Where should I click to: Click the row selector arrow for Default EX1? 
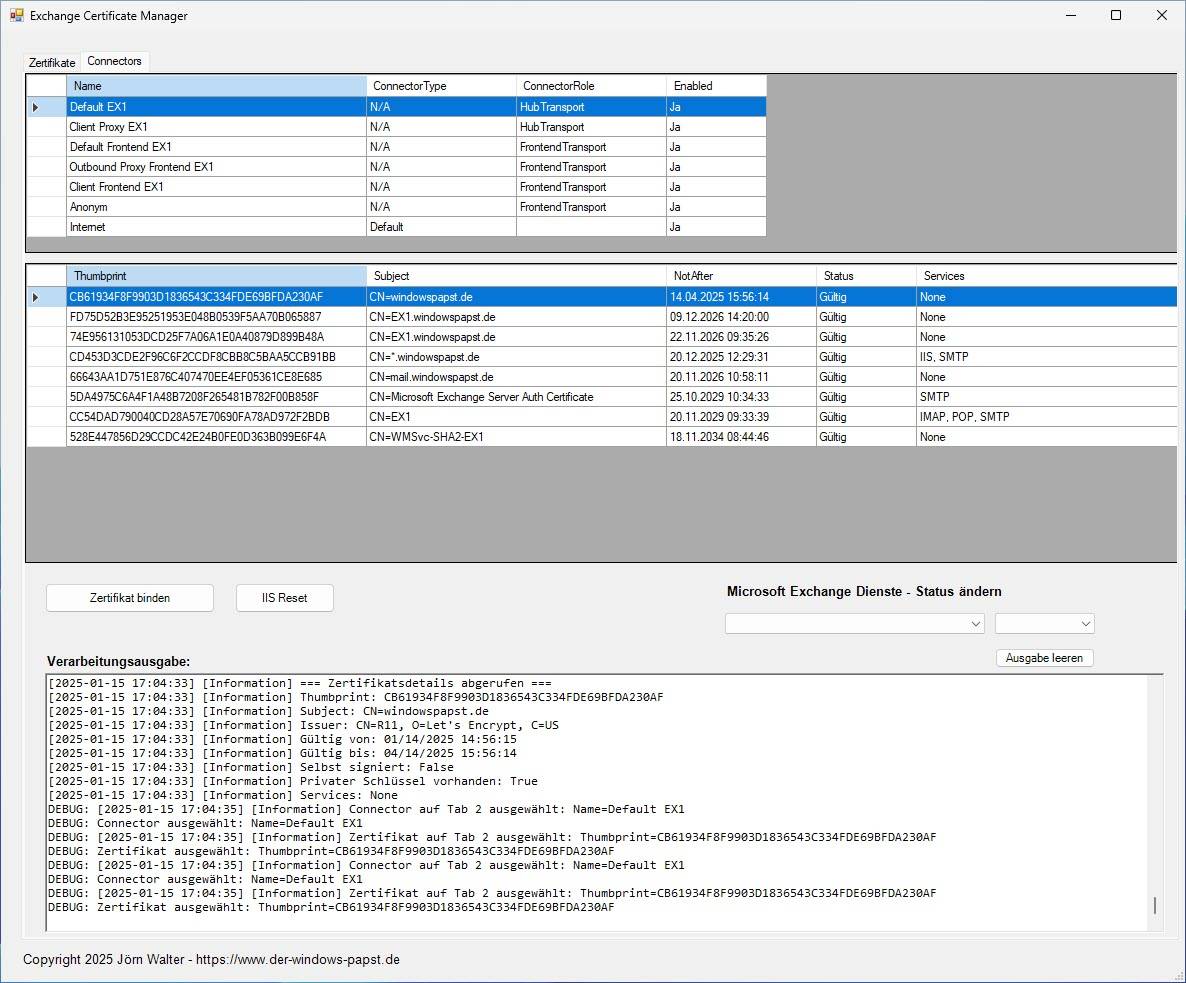(x=37, y=107)
